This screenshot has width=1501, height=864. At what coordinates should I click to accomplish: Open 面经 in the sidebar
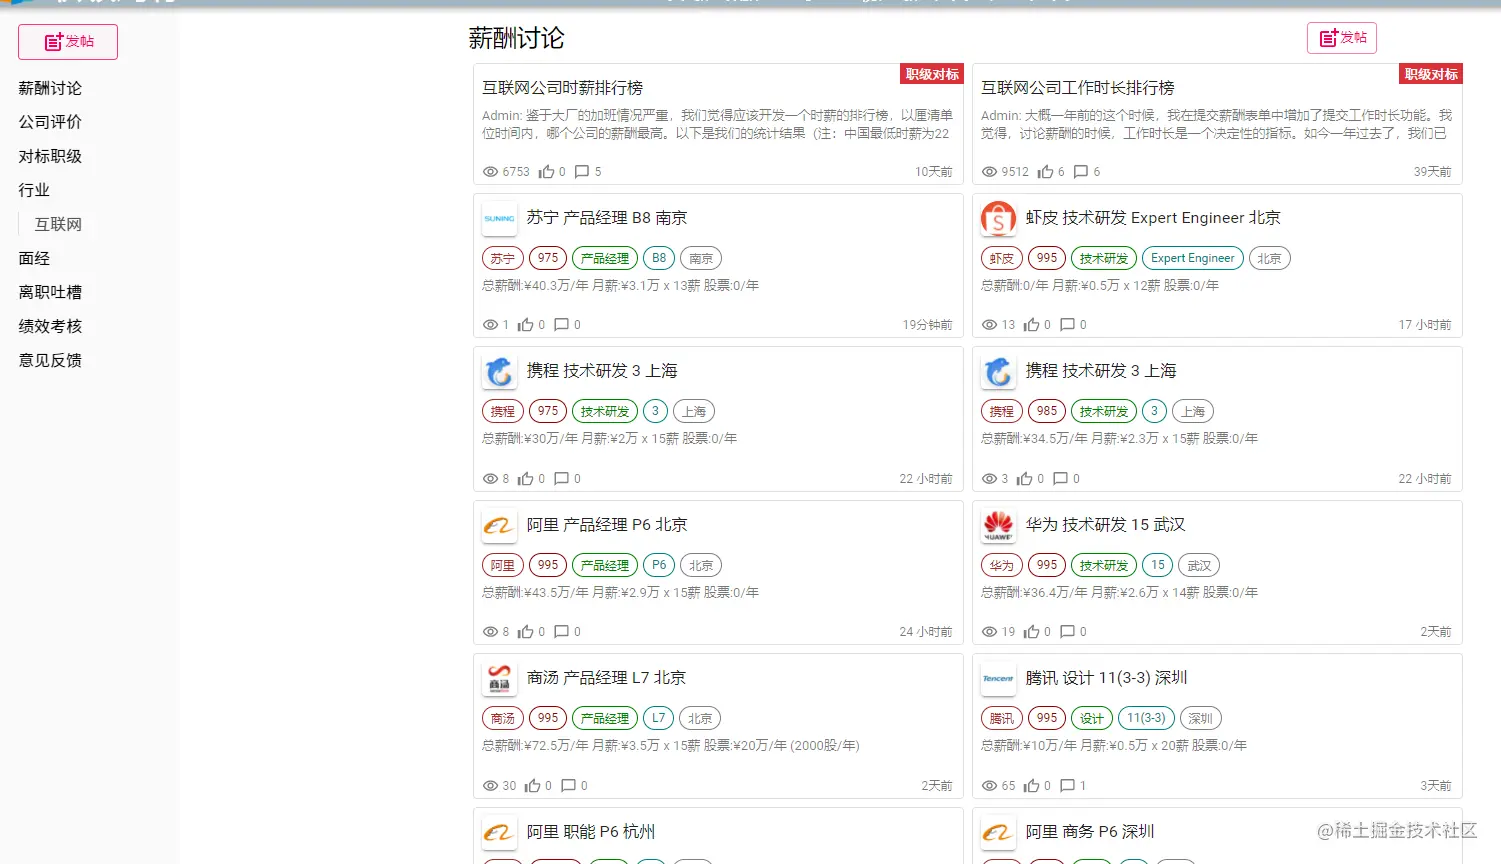[34, 258]
